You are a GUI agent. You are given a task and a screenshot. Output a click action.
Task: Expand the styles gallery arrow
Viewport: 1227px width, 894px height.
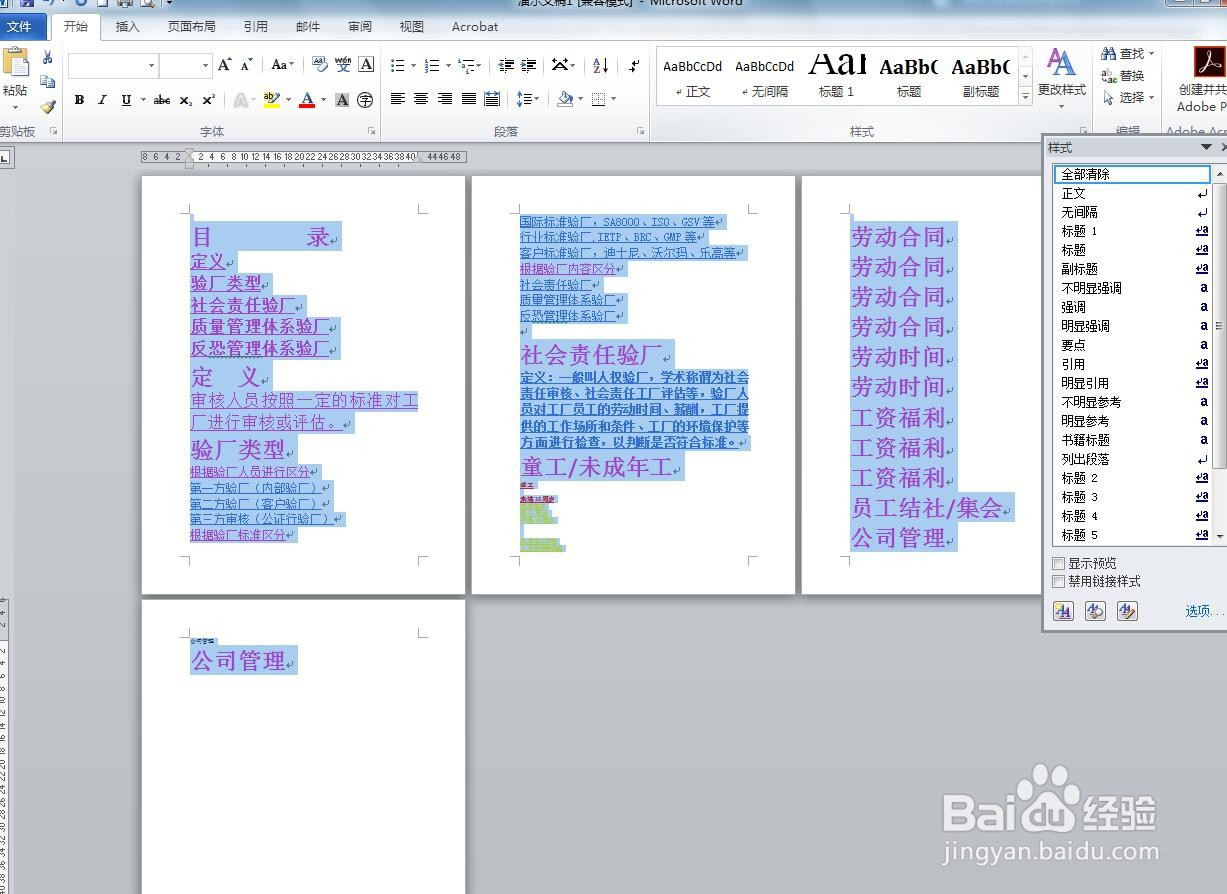1025,97
